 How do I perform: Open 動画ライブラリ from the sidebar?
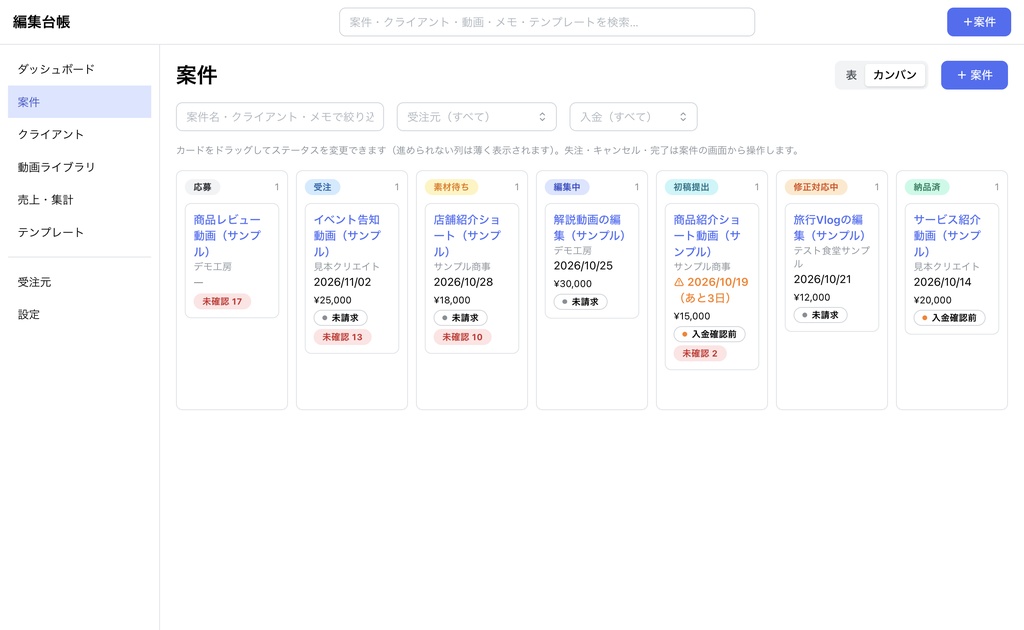pyautogui.click(x=80, y=167)
